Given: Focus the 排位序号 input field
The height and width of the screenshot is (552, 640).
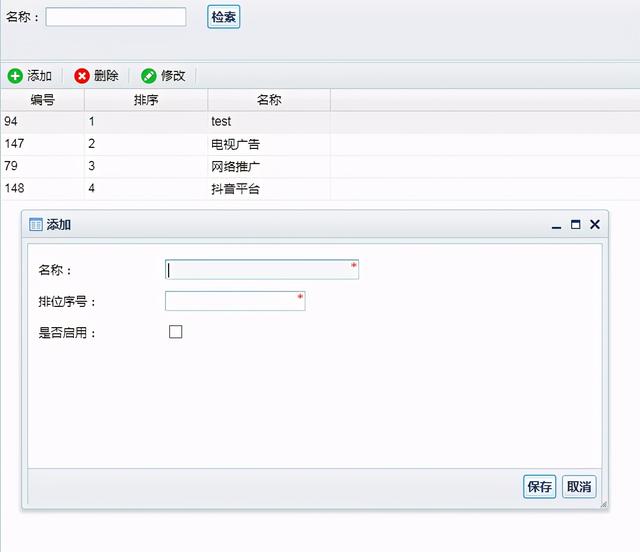Looking at the screenshot, I should pyautogui.click(x=235, y=301).
